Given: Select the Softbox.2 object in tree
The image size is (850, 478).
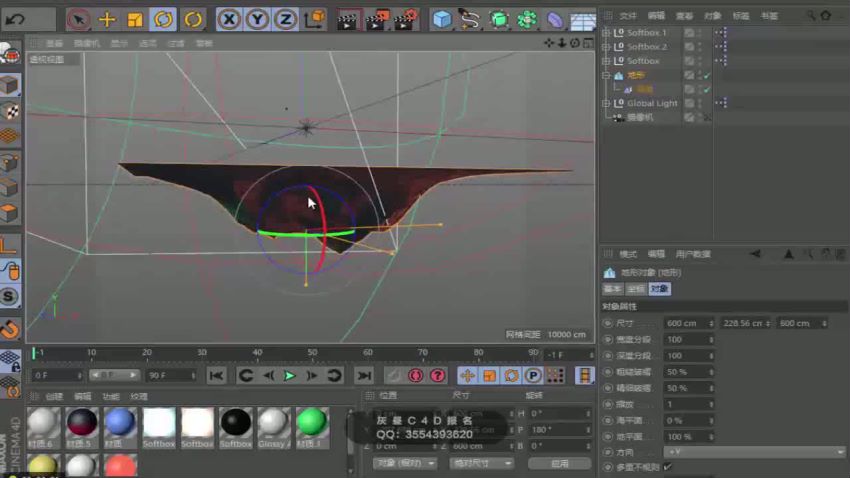Looking at the screenshot, I should point(647,47).
